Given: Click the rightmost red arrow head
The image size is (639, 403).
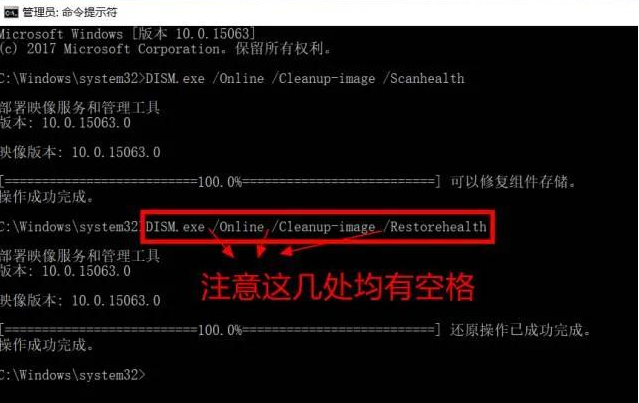Looking at the screenshot, I should tap(287, 251).
